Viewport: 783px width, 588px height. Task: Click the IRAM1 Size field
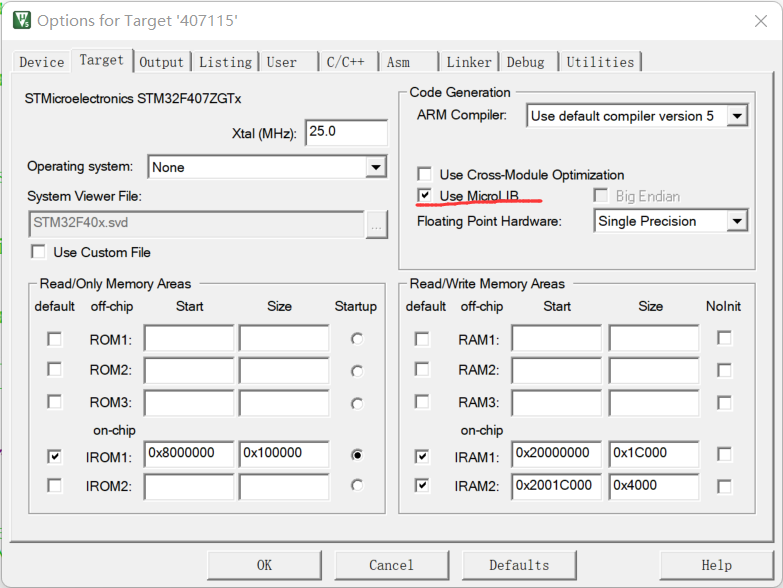point(654,454)
